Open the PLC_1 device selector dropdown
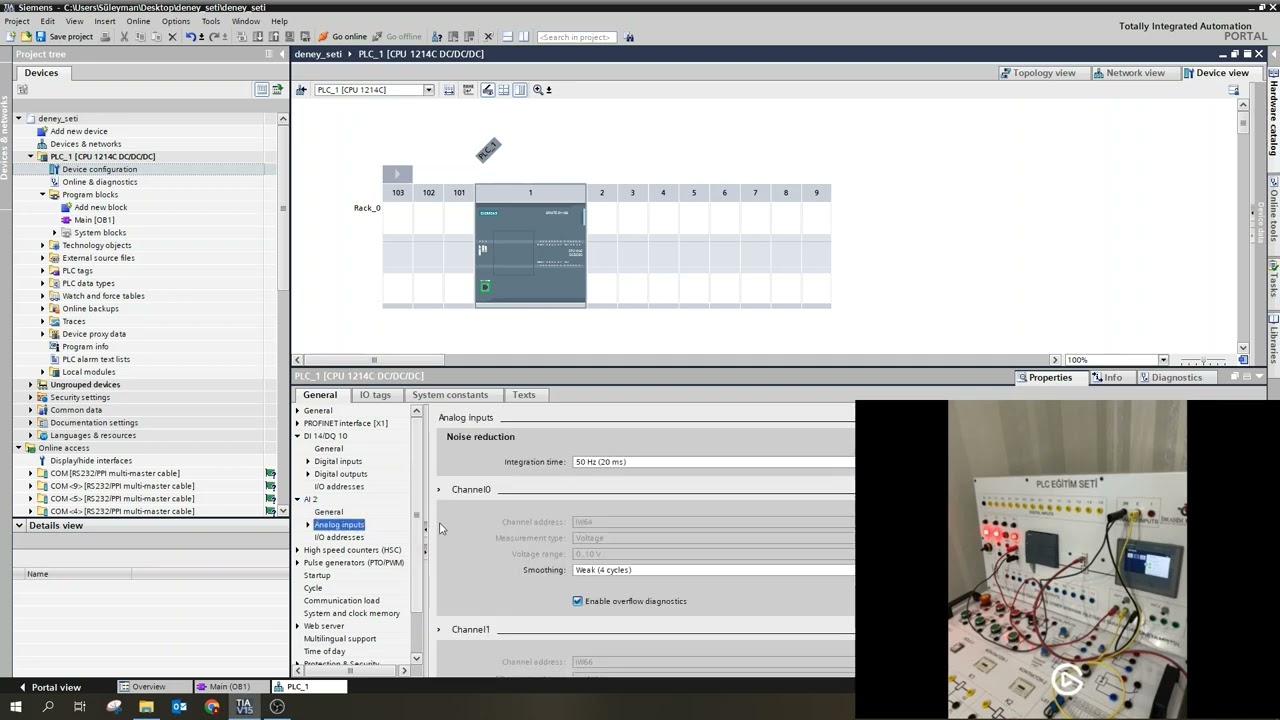Viewport: 1280px width, 720px height. pos(429,90)
